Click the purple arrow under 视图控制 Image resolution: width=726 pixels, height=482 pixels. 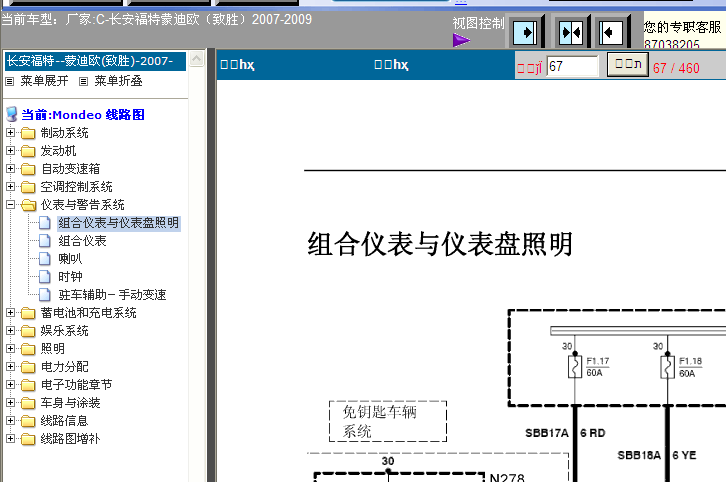tap(461, 40)
